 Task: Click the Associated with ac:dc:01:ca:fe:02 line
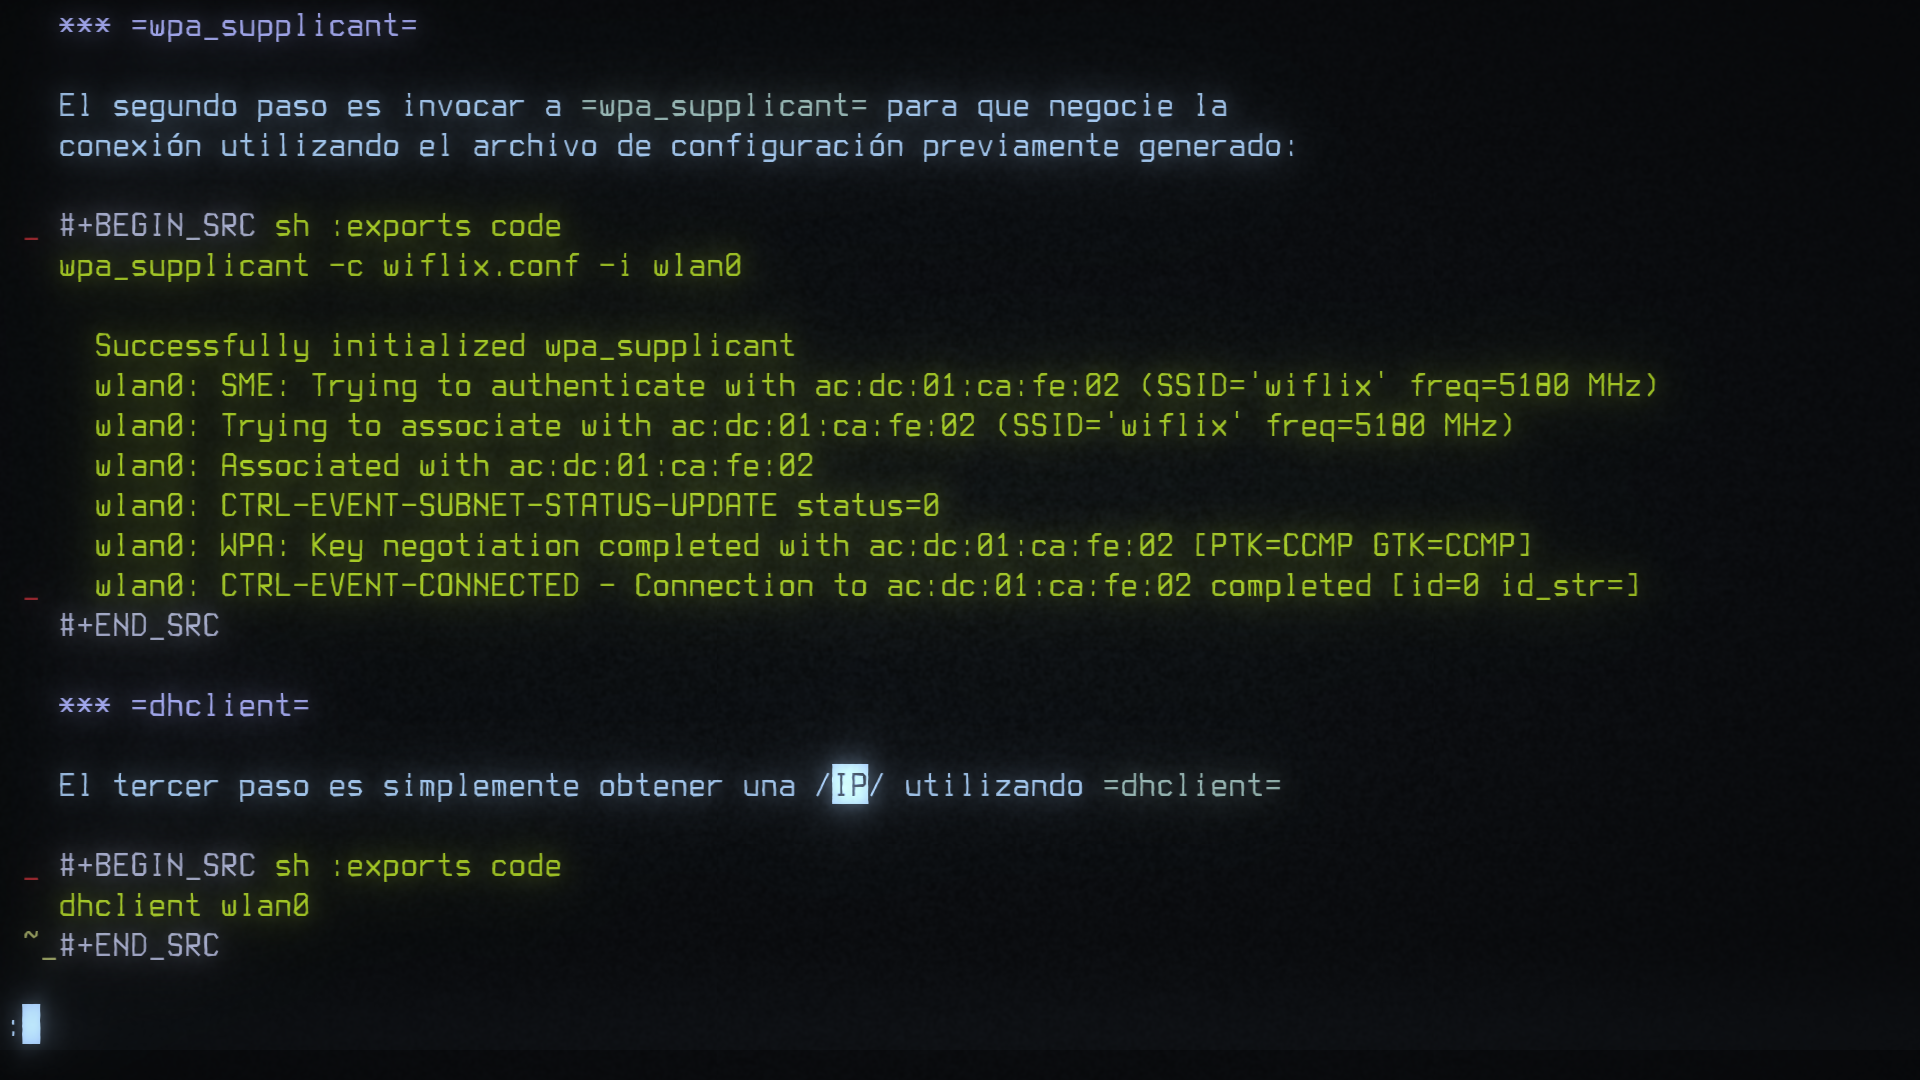point(454,466)
